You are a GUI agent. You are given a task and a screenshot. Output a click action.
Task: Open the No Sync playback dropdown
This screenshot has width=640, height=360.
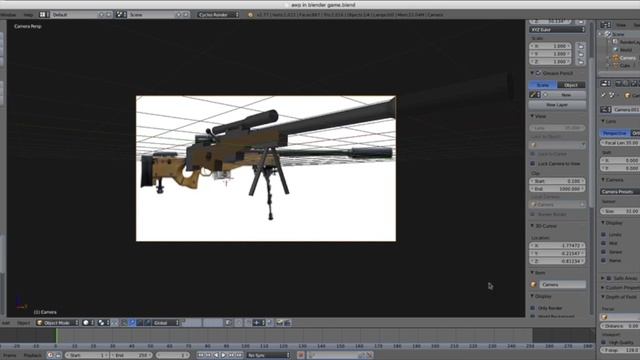click(x=268, y=355)
